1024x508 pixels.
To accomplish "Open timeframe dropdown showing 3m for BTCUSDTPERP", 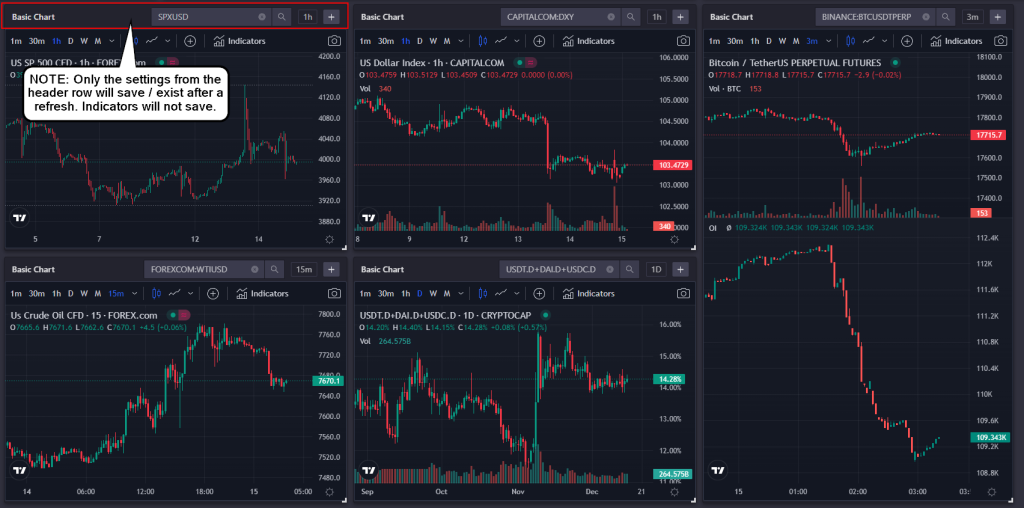I will tap(972, 17).
